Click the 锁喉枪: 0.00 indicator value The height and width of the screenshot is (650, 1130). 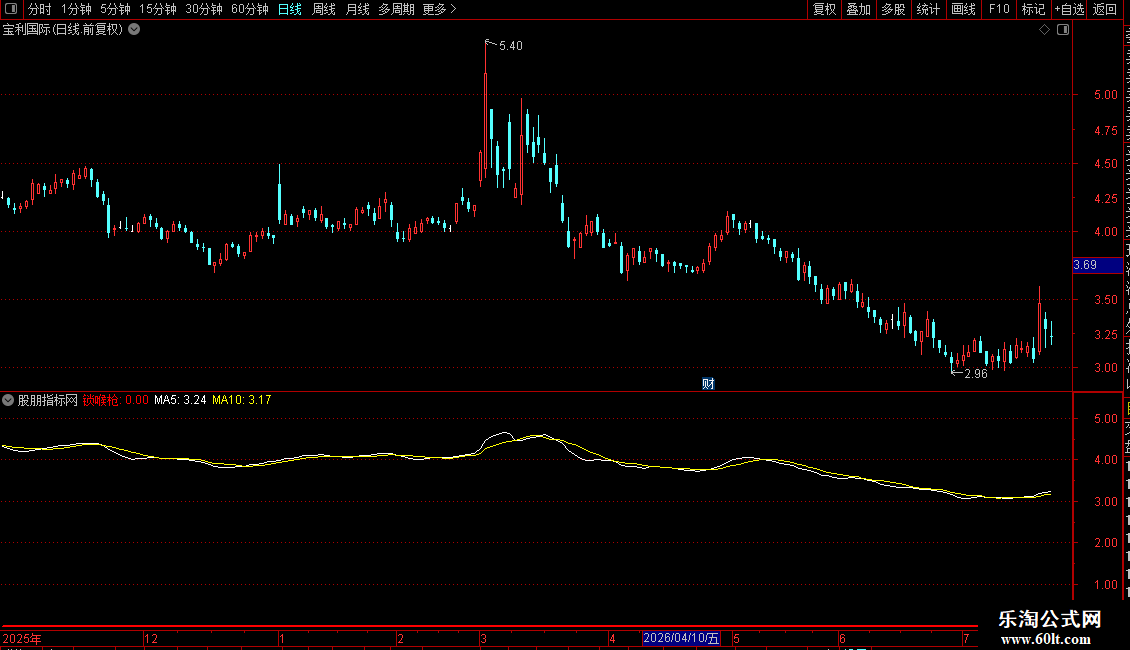click(115, 400)
